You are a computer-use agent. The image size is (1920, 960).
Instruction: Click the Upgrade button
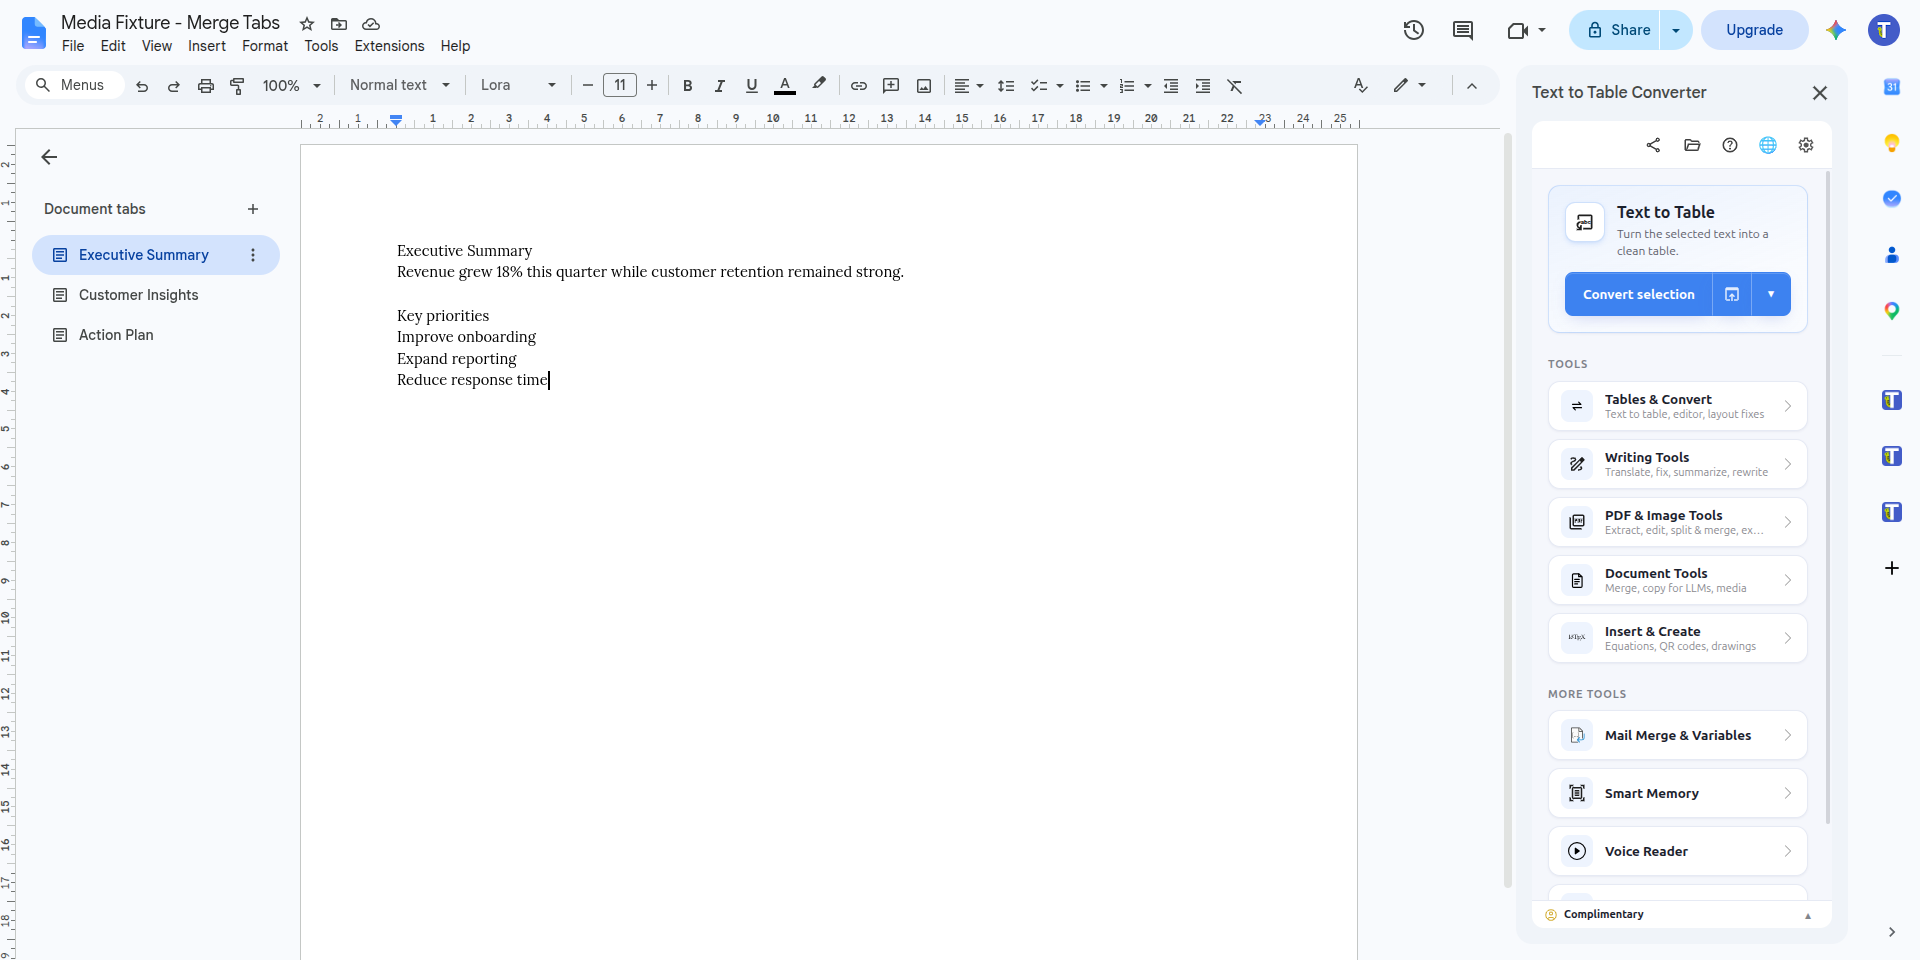1754,30
